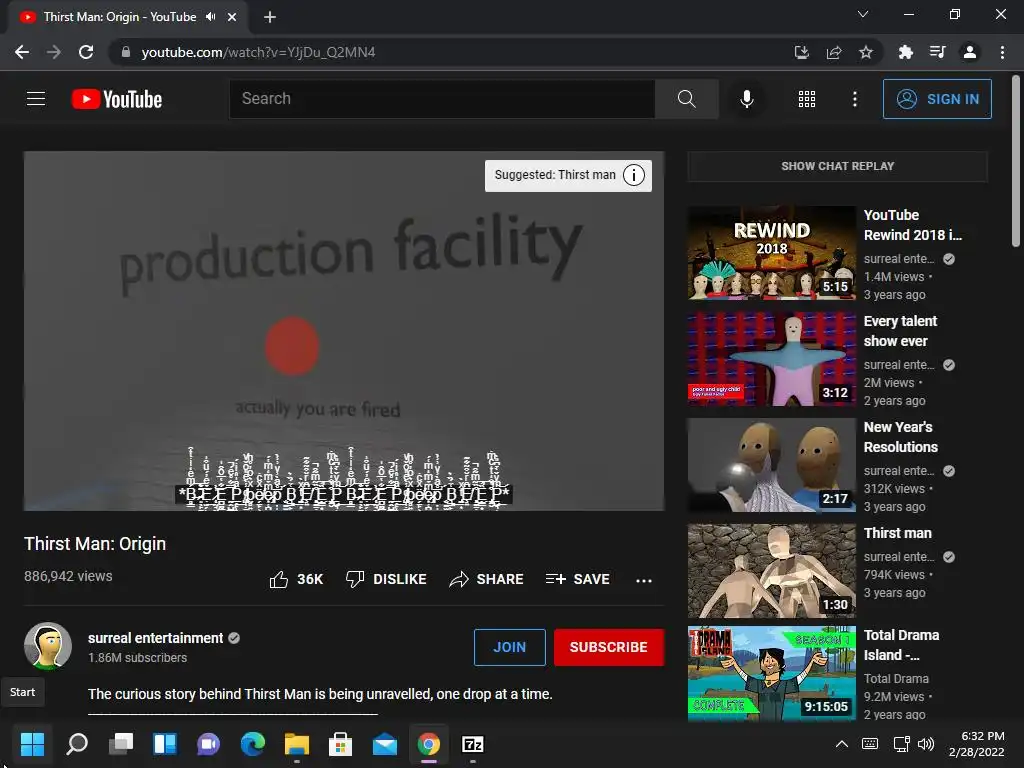
Task: Close the Thirst Man: Origin tab
Action: [x=232, y=17]
